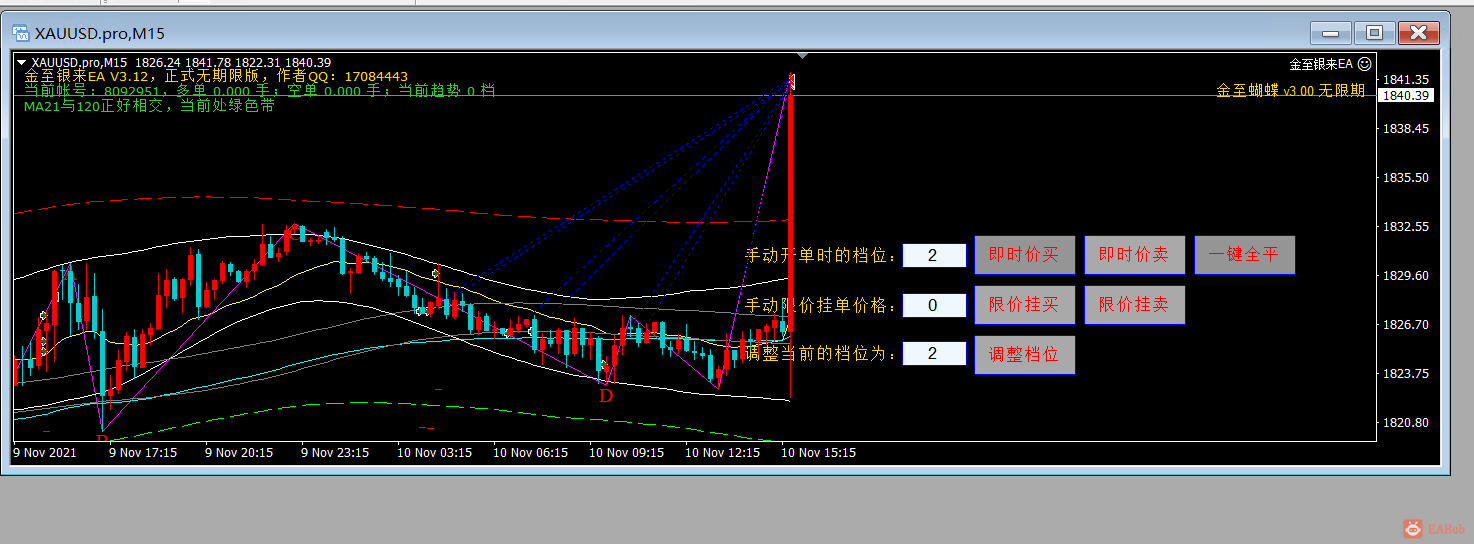The width and height of the screenshot is (1474, 544).
Task: Click the XAUUSD.pro,M15 chart window icon
Action: 21,33
